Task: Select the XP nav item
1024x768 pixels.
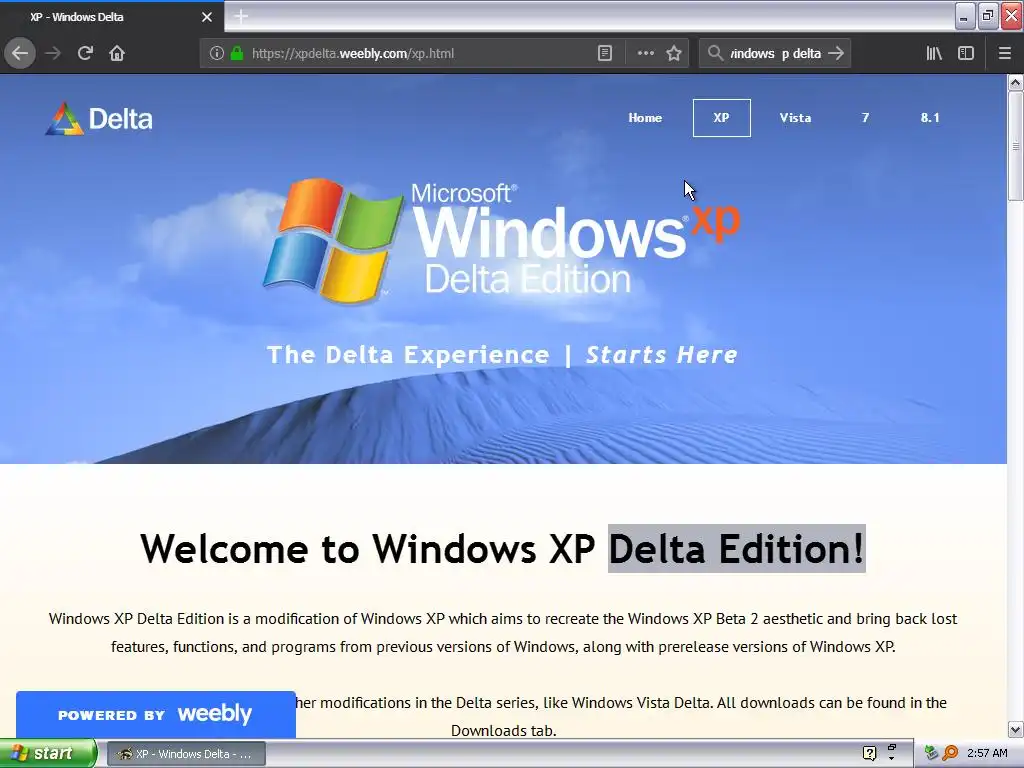Action: pos(721,118)
